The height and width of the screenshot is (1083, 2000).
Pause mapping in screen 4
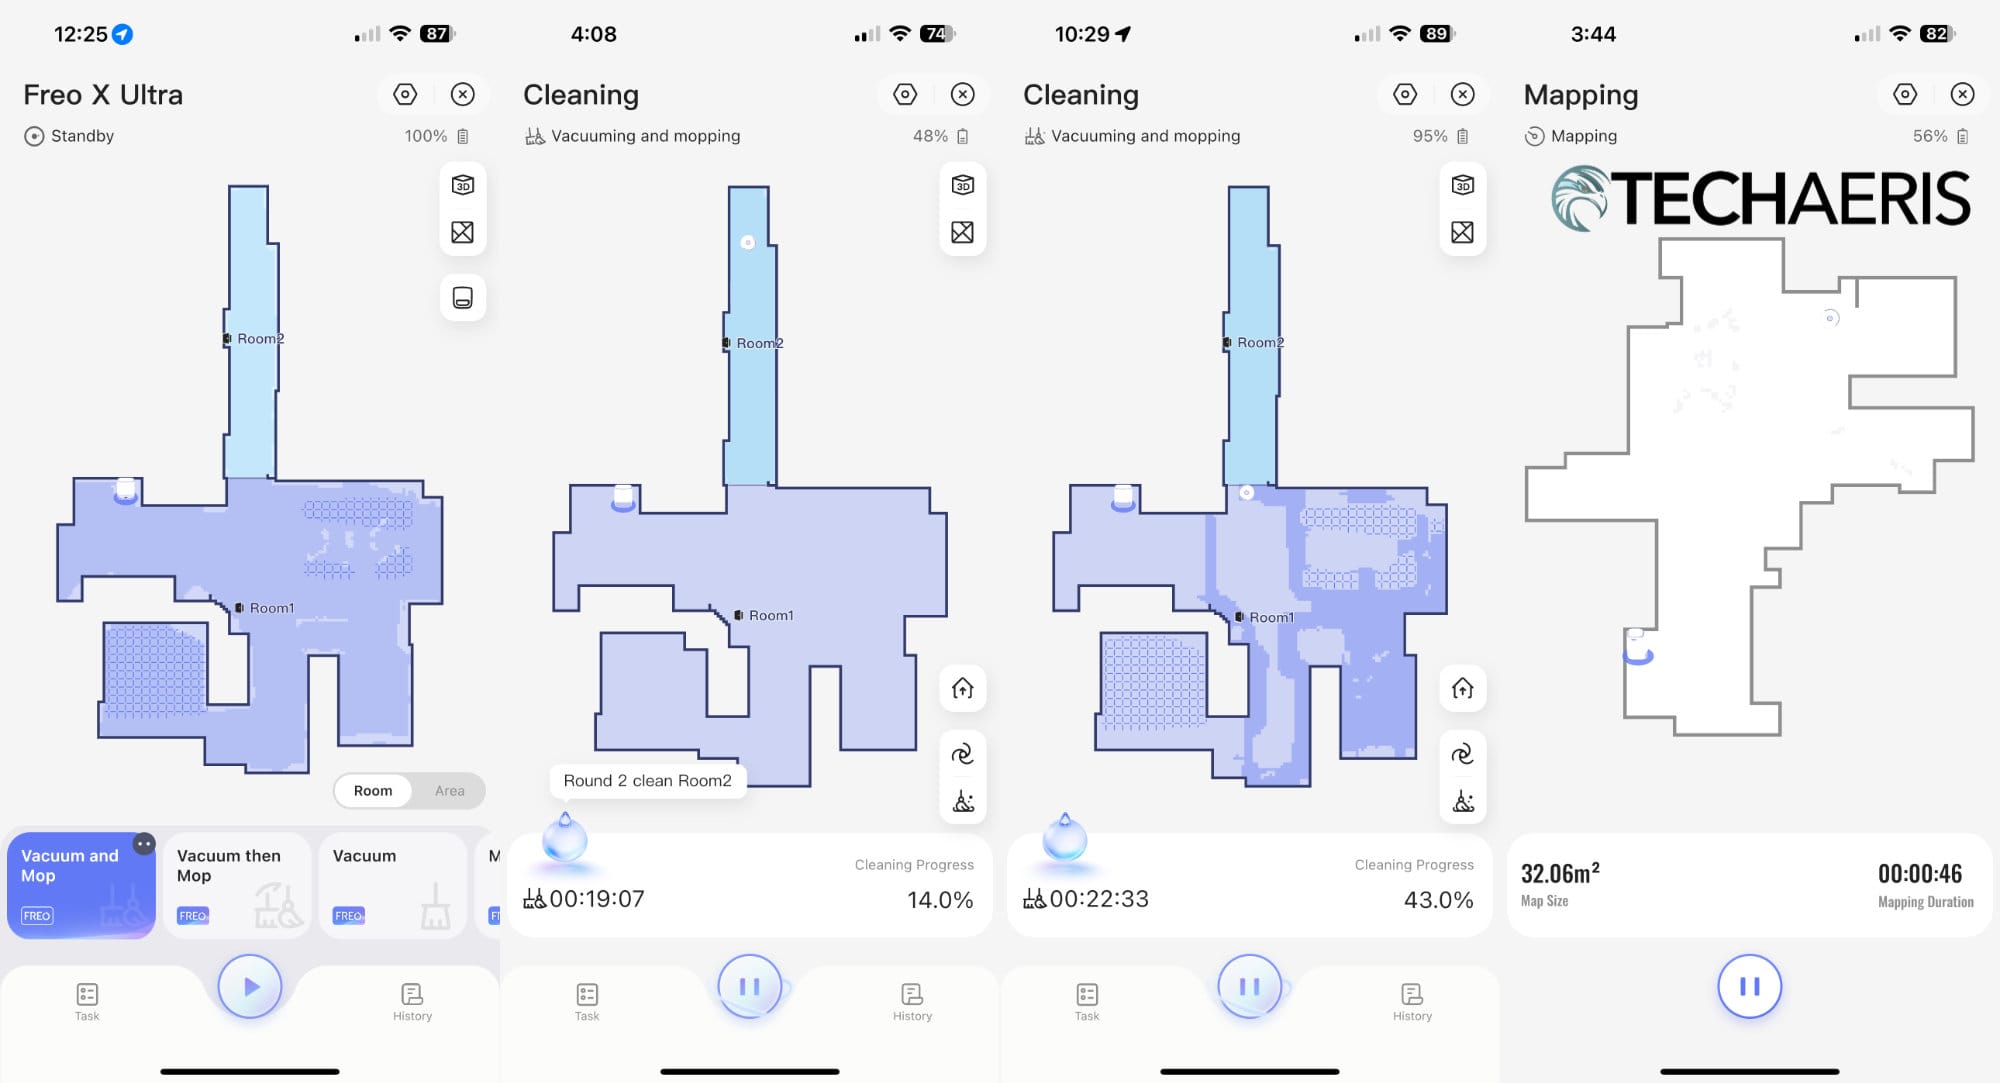pos(1748,987)
